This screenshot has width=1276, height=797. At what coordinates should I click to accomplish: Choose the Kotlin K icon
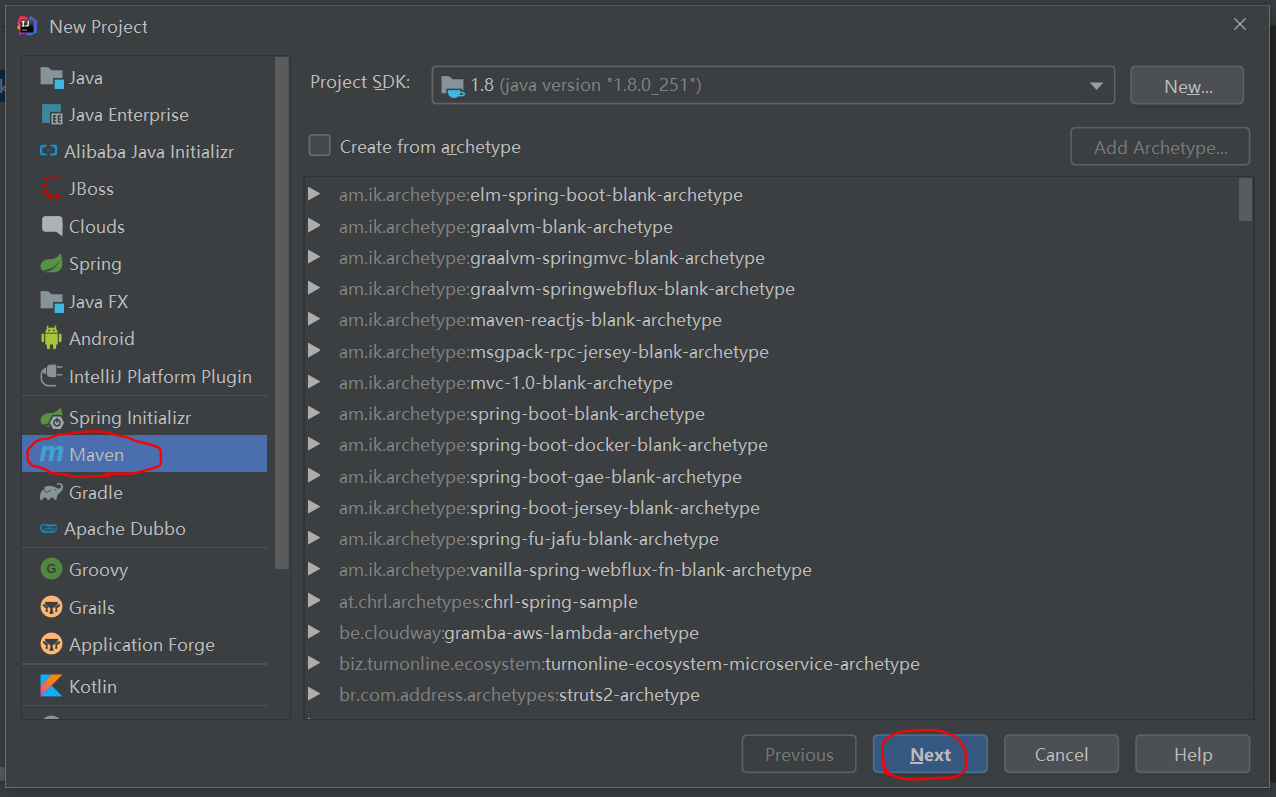51,686
